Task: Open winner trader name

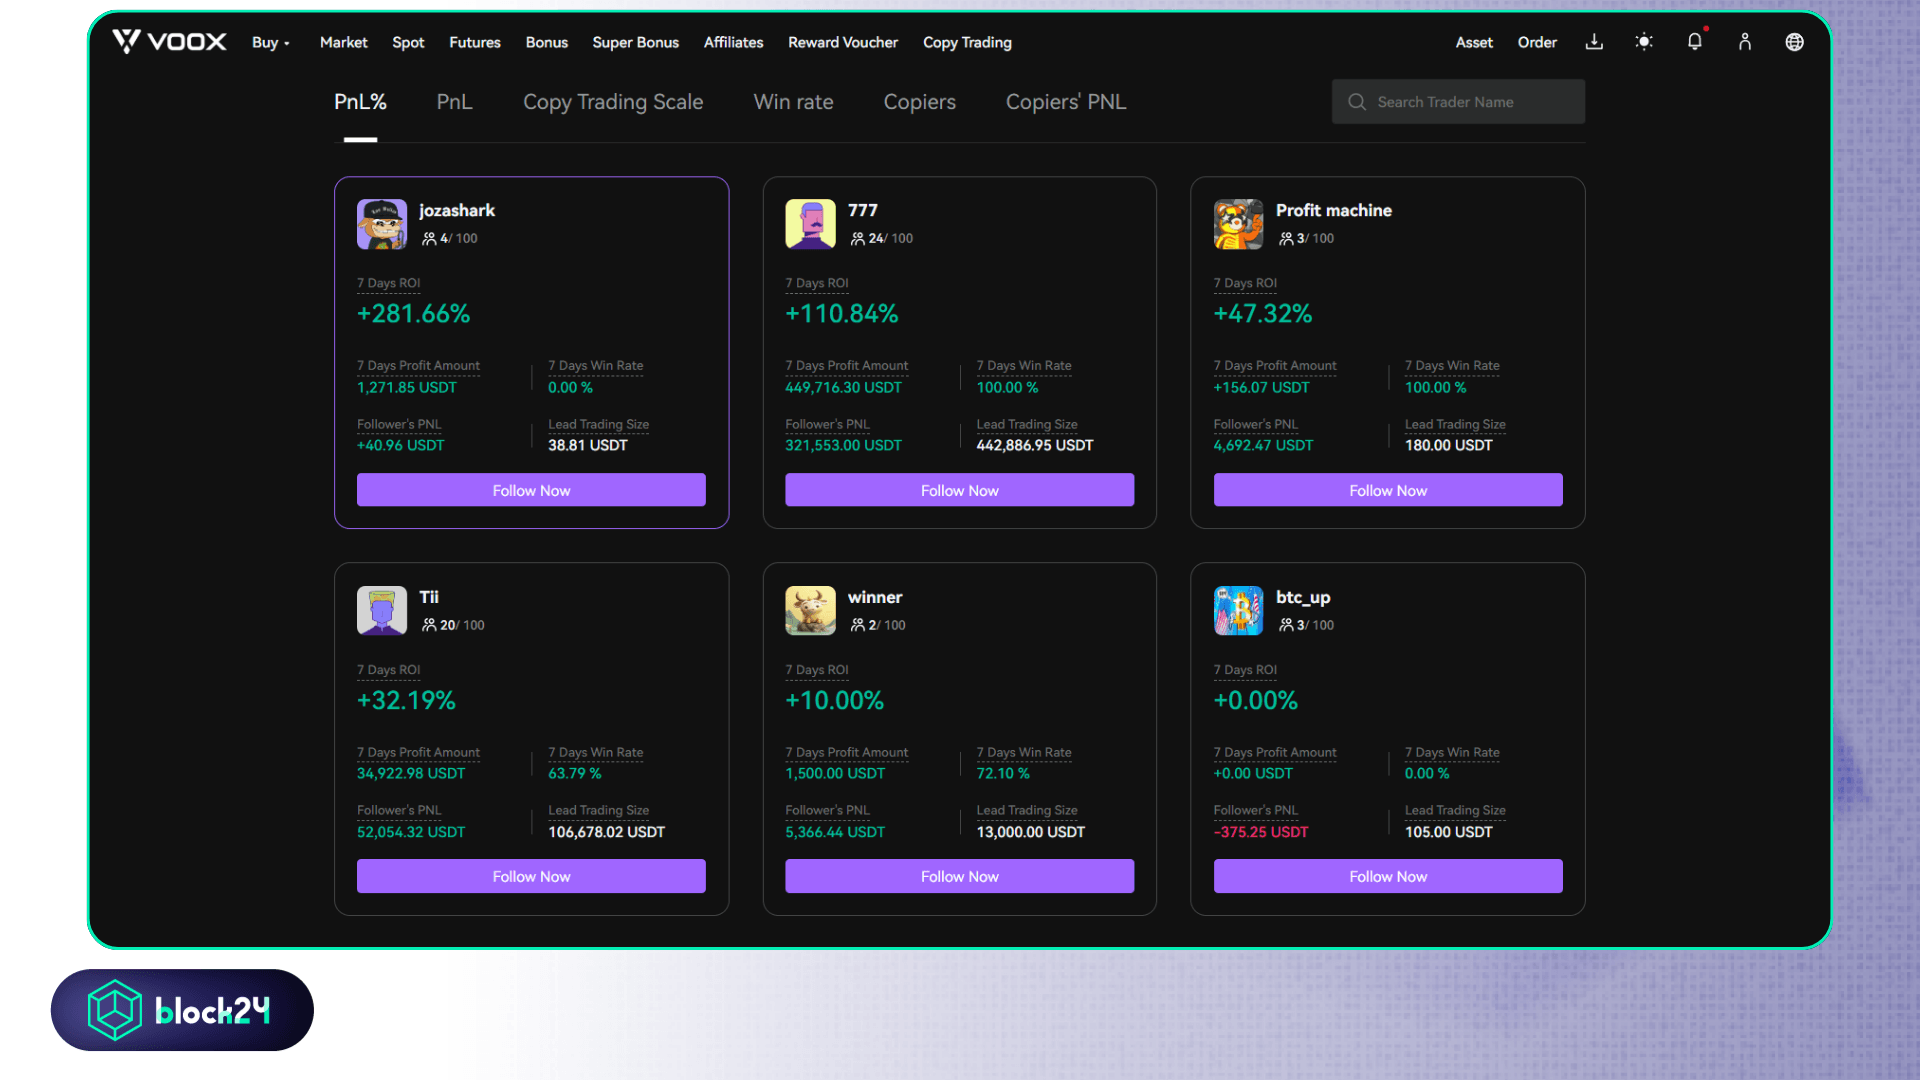Action: tap(875, 597)
